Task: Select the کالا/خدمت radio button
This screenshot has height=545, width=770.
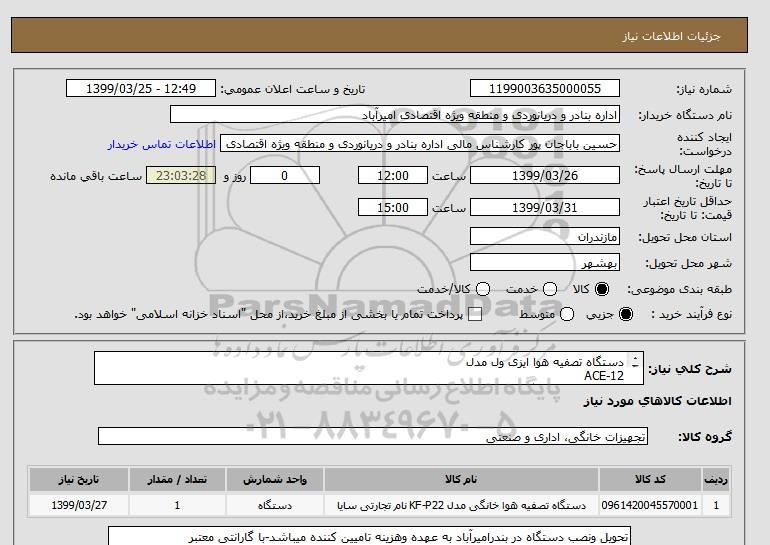Action: (483, 289)
